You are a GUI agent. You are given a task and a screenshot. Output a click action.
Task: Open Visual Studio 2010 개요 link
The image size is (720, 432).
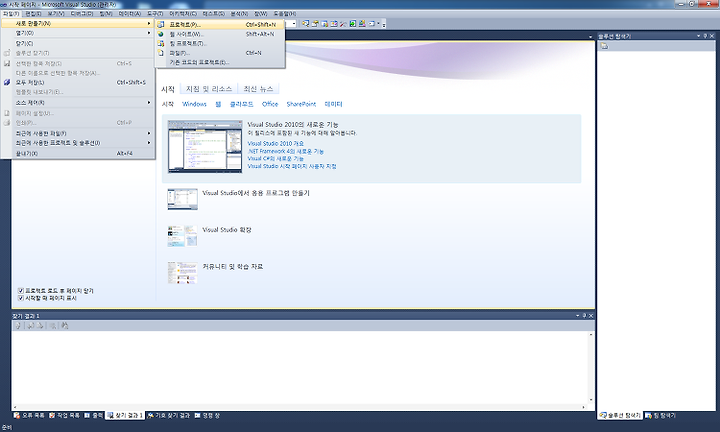point(276,144)
